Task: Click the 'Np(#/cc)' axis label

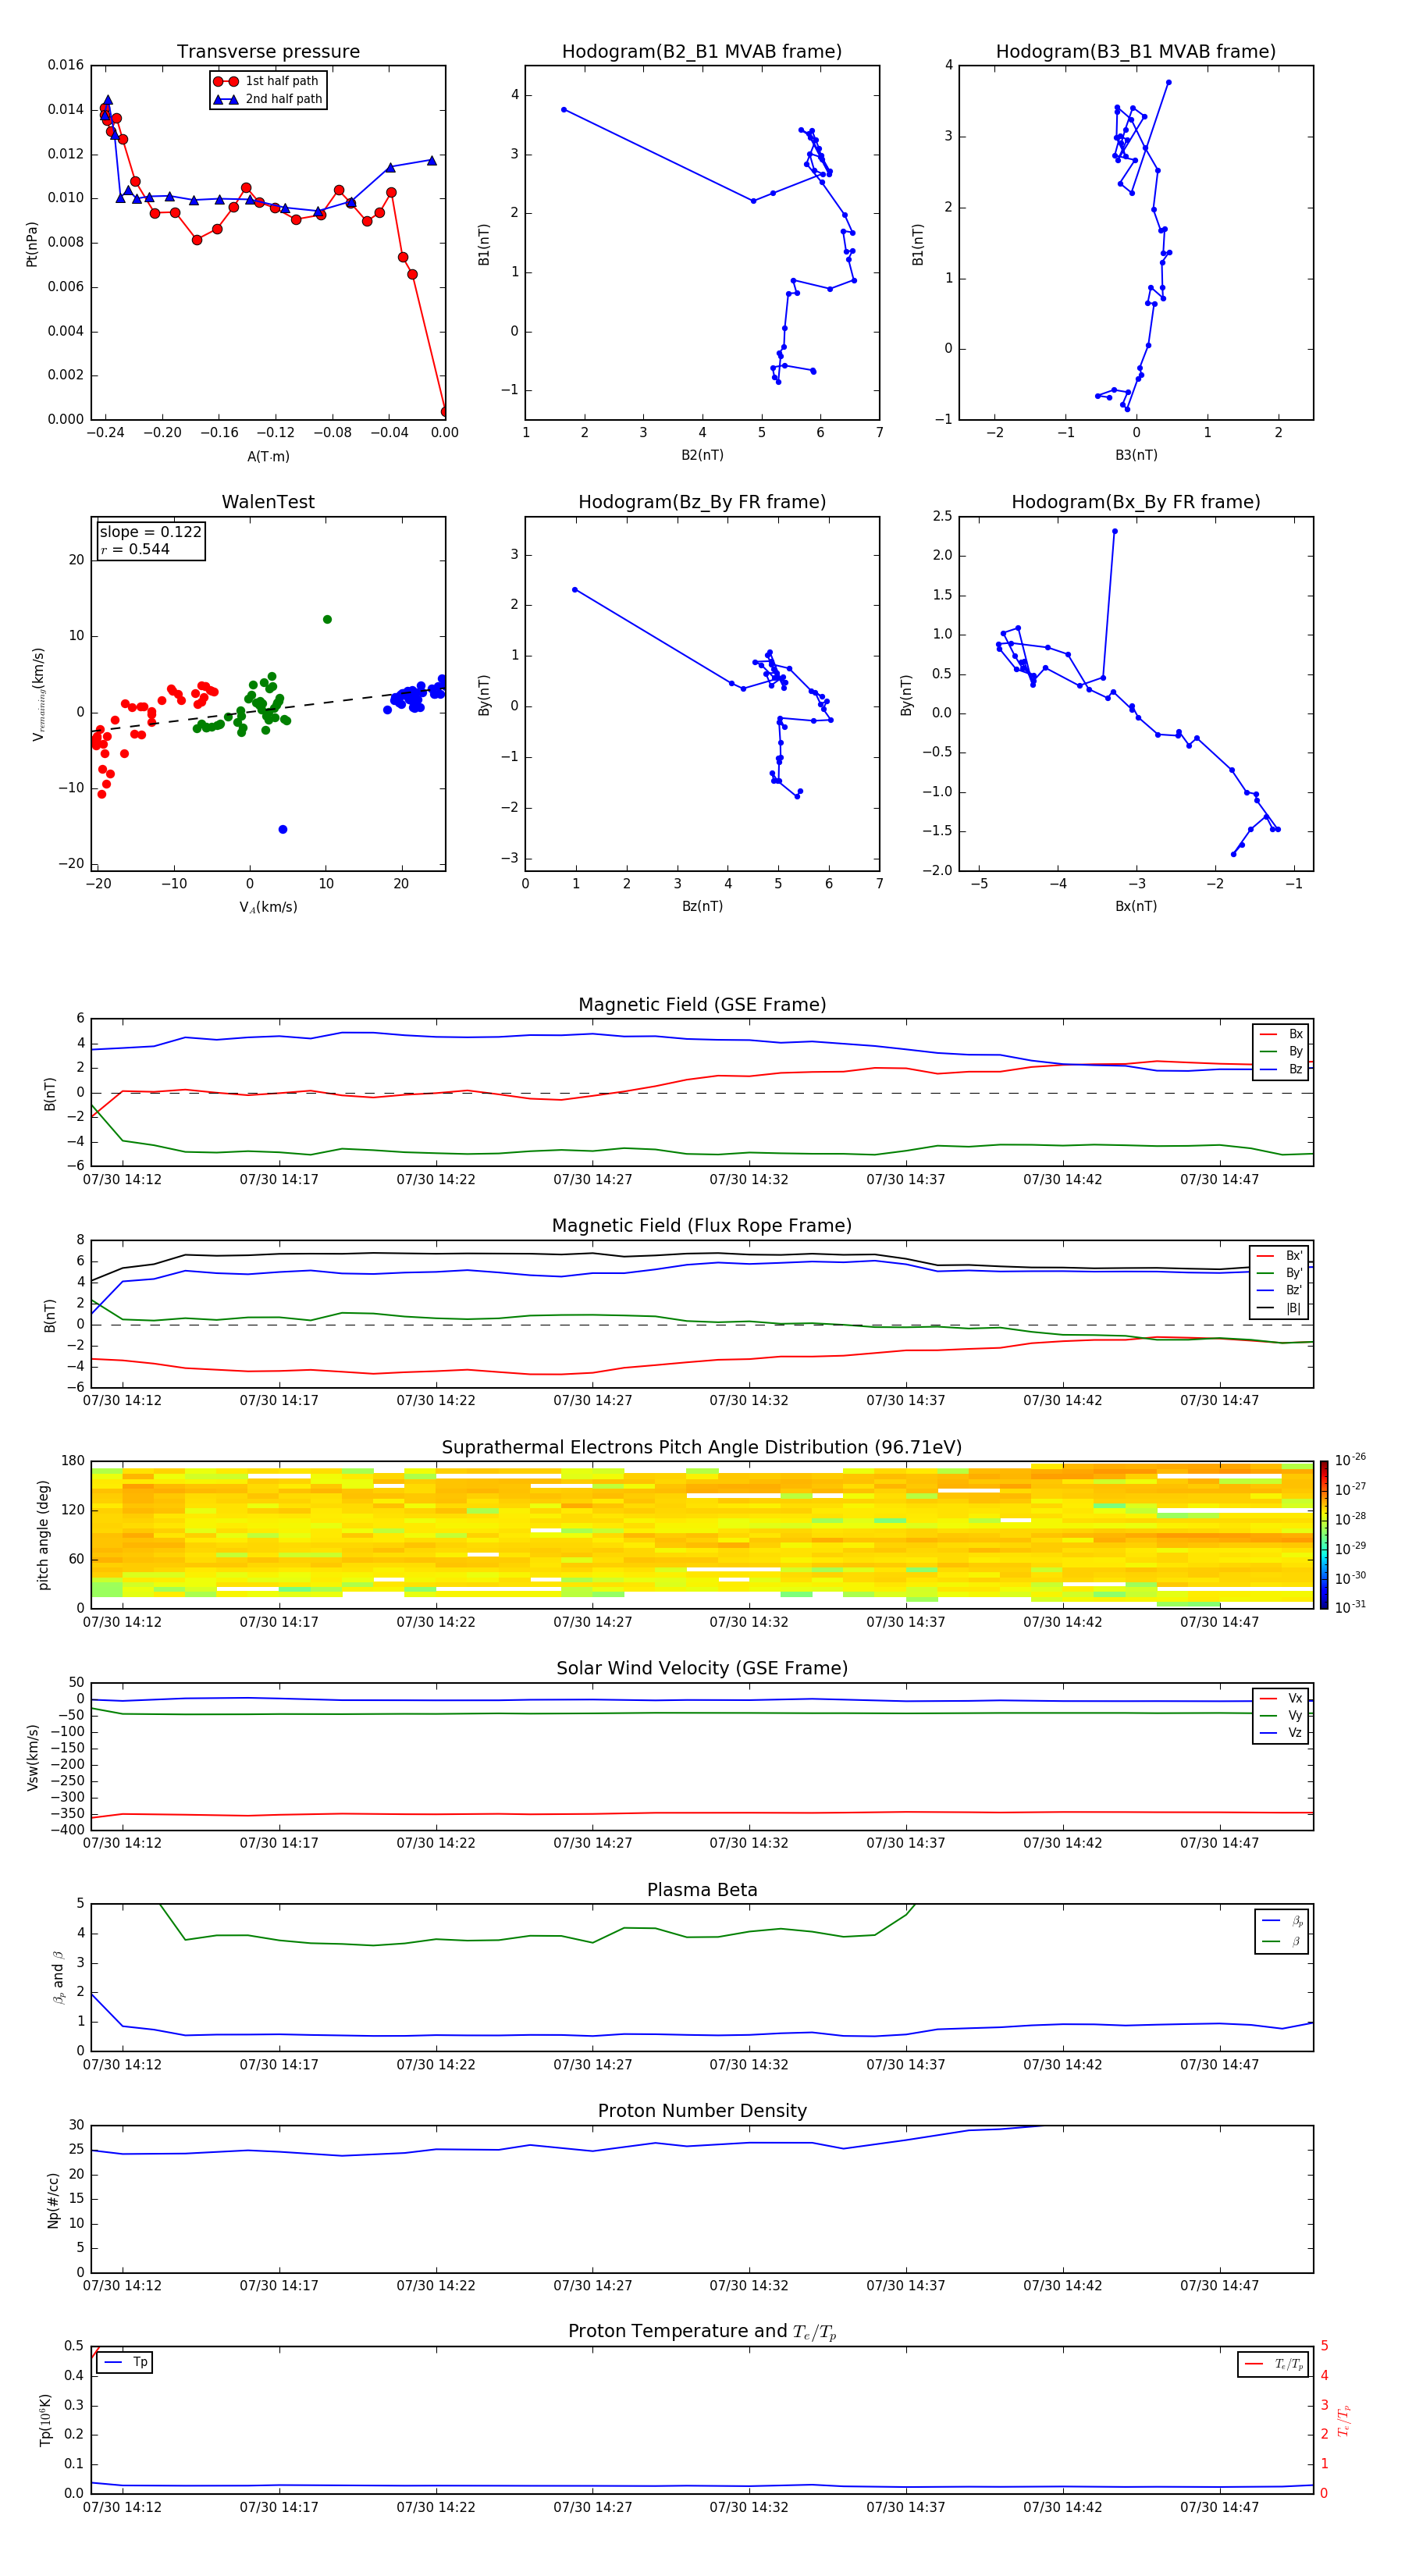Action: [53, 2200]
